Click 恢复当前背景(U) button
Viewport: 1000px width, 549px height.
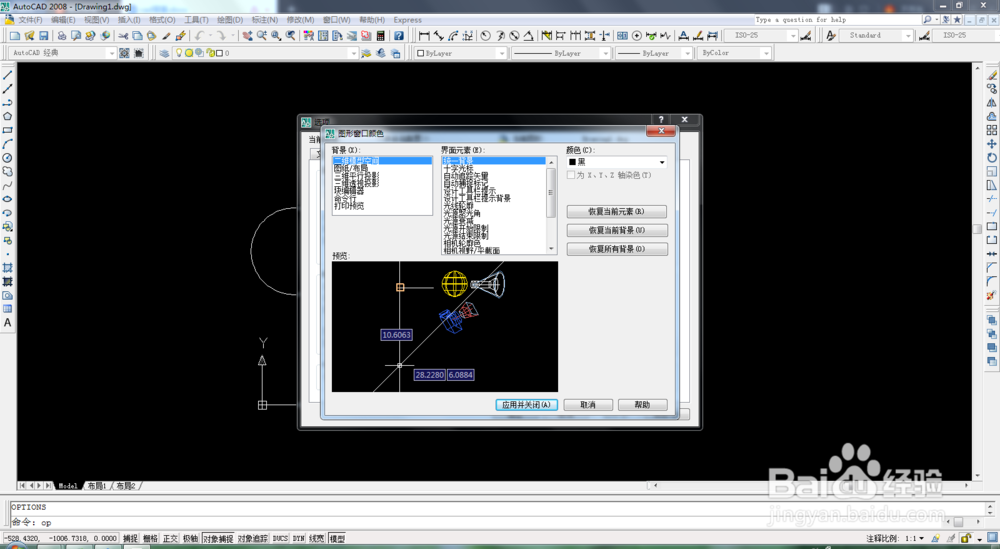[617, 230]
